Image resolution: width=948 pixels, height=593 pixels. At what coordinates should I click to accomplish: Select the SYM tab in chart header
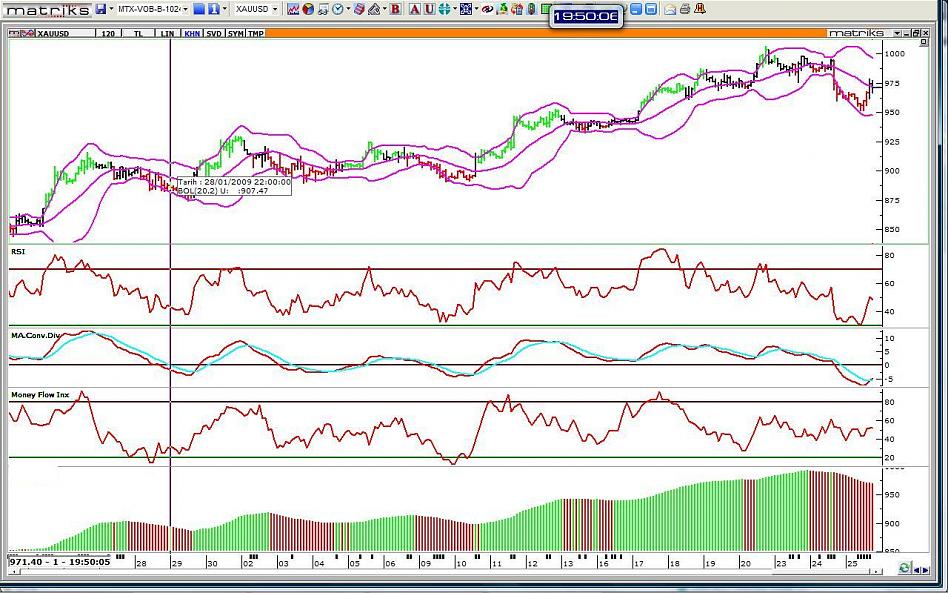click(x=235, y=33)
